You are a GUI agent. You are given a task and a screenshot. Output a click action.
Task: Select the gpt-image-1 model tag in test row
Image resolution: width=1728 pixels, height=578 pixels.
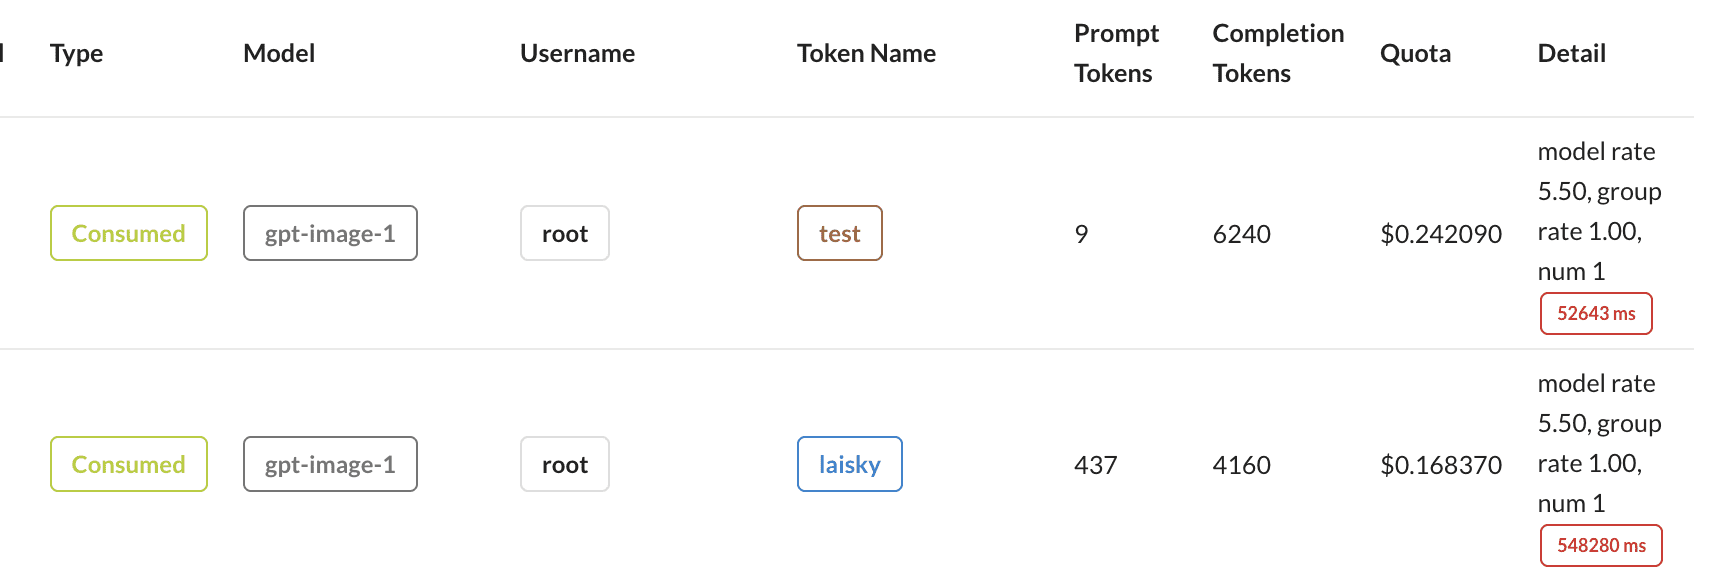tap(330, 233)
